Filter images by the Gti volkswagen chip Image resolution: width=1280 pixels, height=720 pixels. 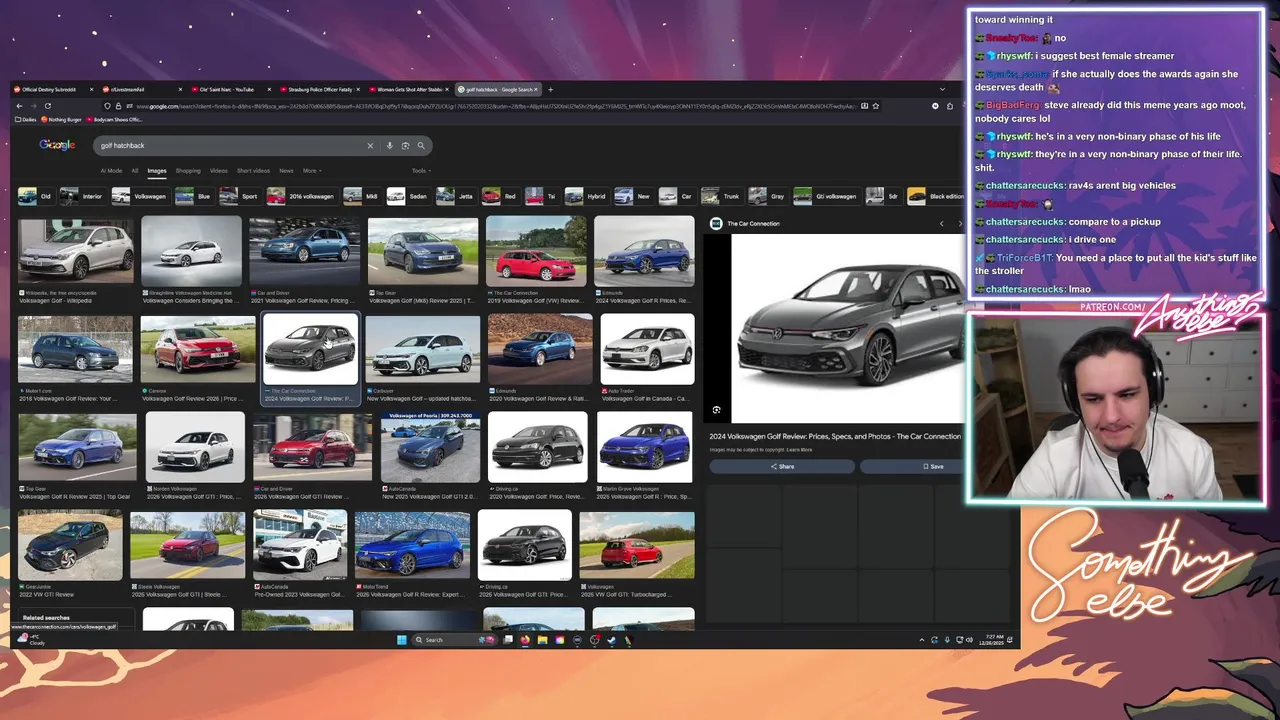point(826,196)
